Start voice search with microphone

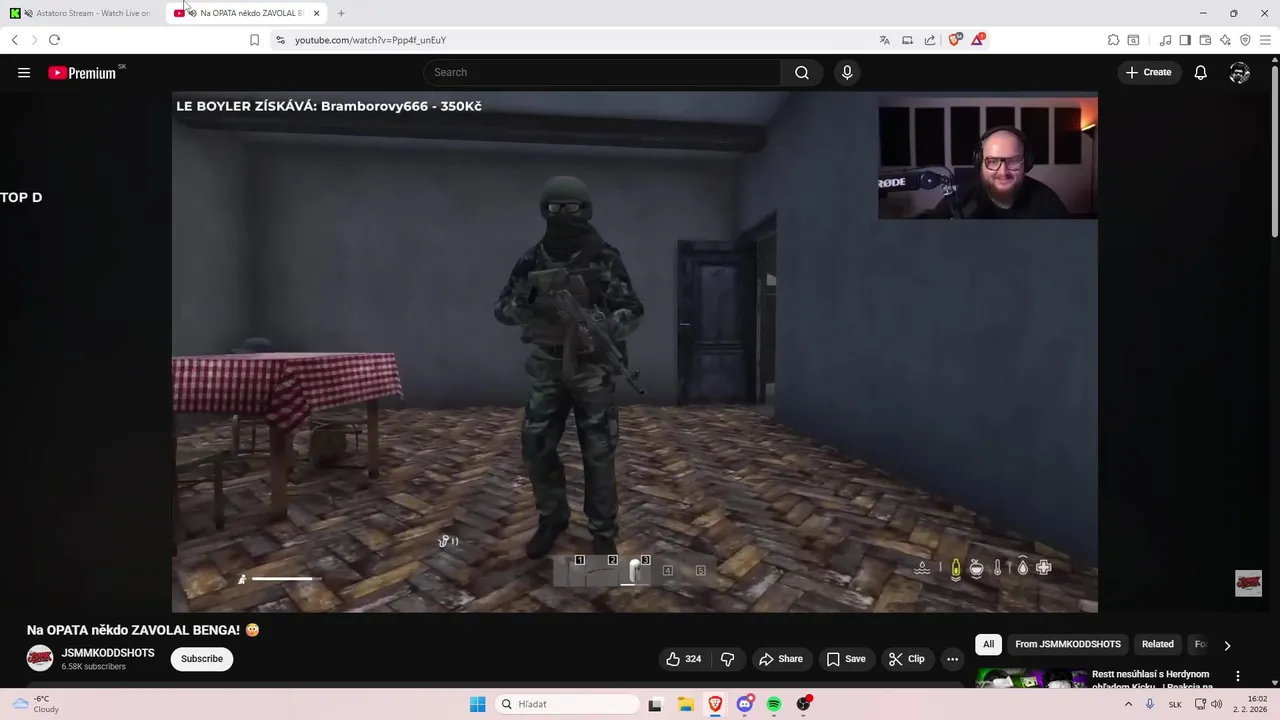click(x=847, y=72)
